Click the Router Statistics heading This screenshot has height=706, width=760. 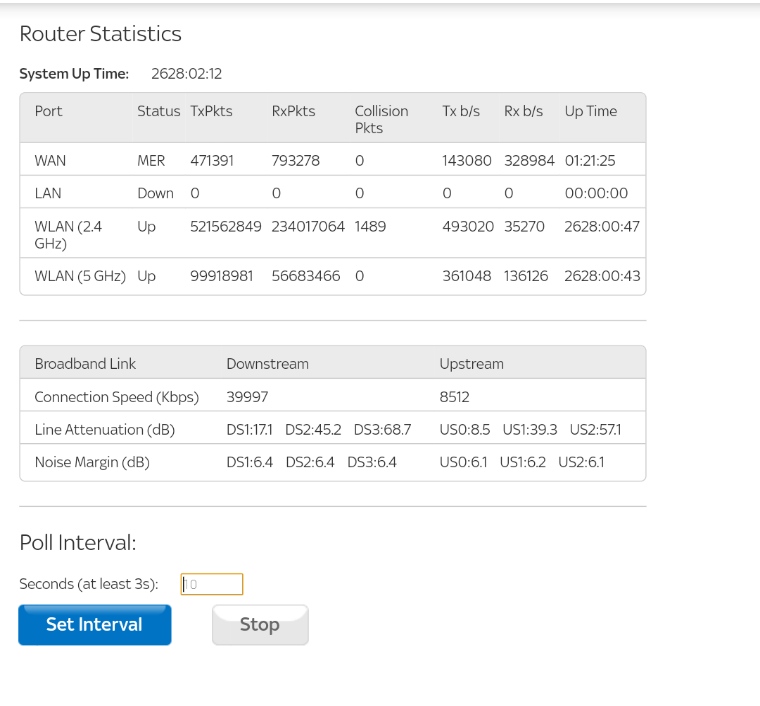[x=100, y=34]
